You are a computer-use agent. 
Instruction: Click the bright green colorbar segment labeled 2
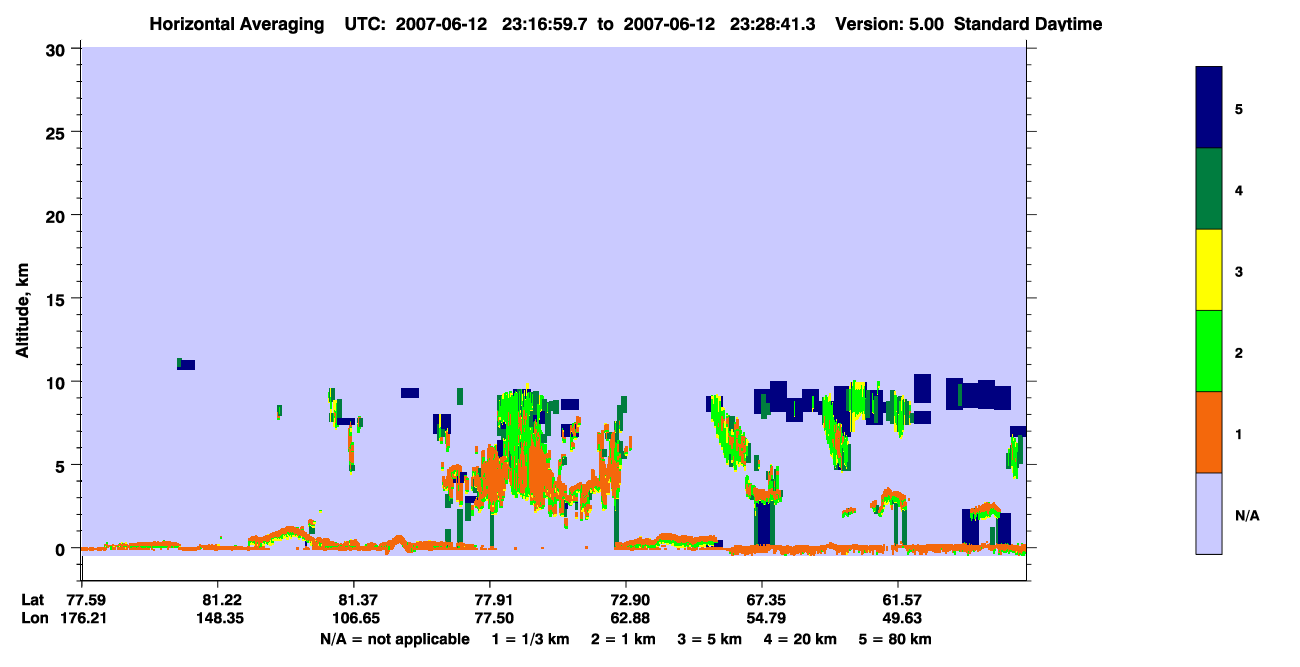1208,351
